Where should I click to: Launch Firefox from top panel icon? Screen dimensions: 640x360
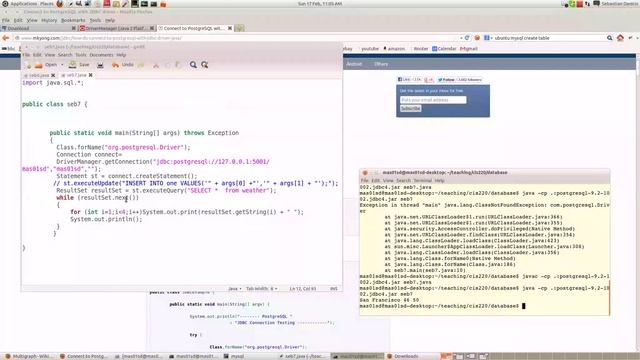[x=60, y=4]
